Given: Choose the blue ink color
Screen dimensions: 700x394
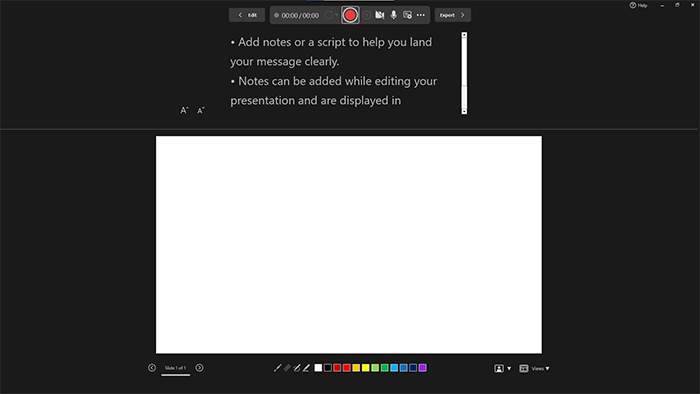Looking at the screenshot, I should tap(404, 368).
